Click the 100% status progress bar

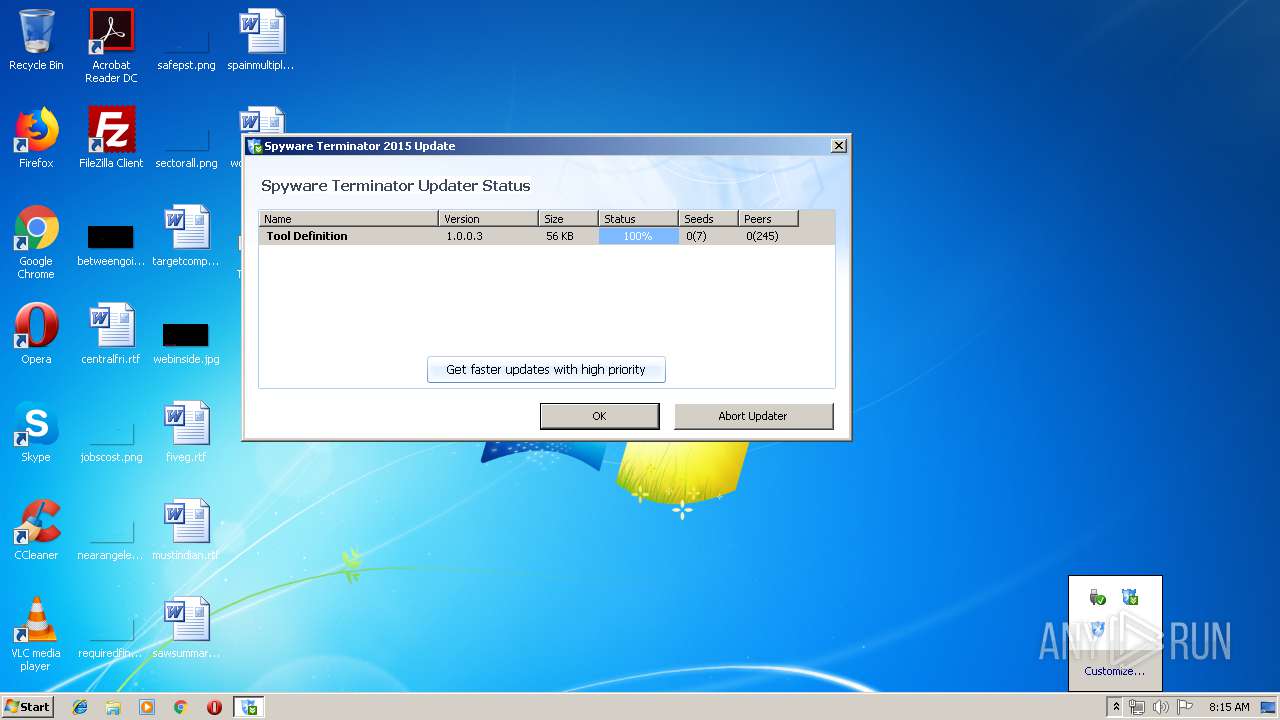click(x=638, y=236)
